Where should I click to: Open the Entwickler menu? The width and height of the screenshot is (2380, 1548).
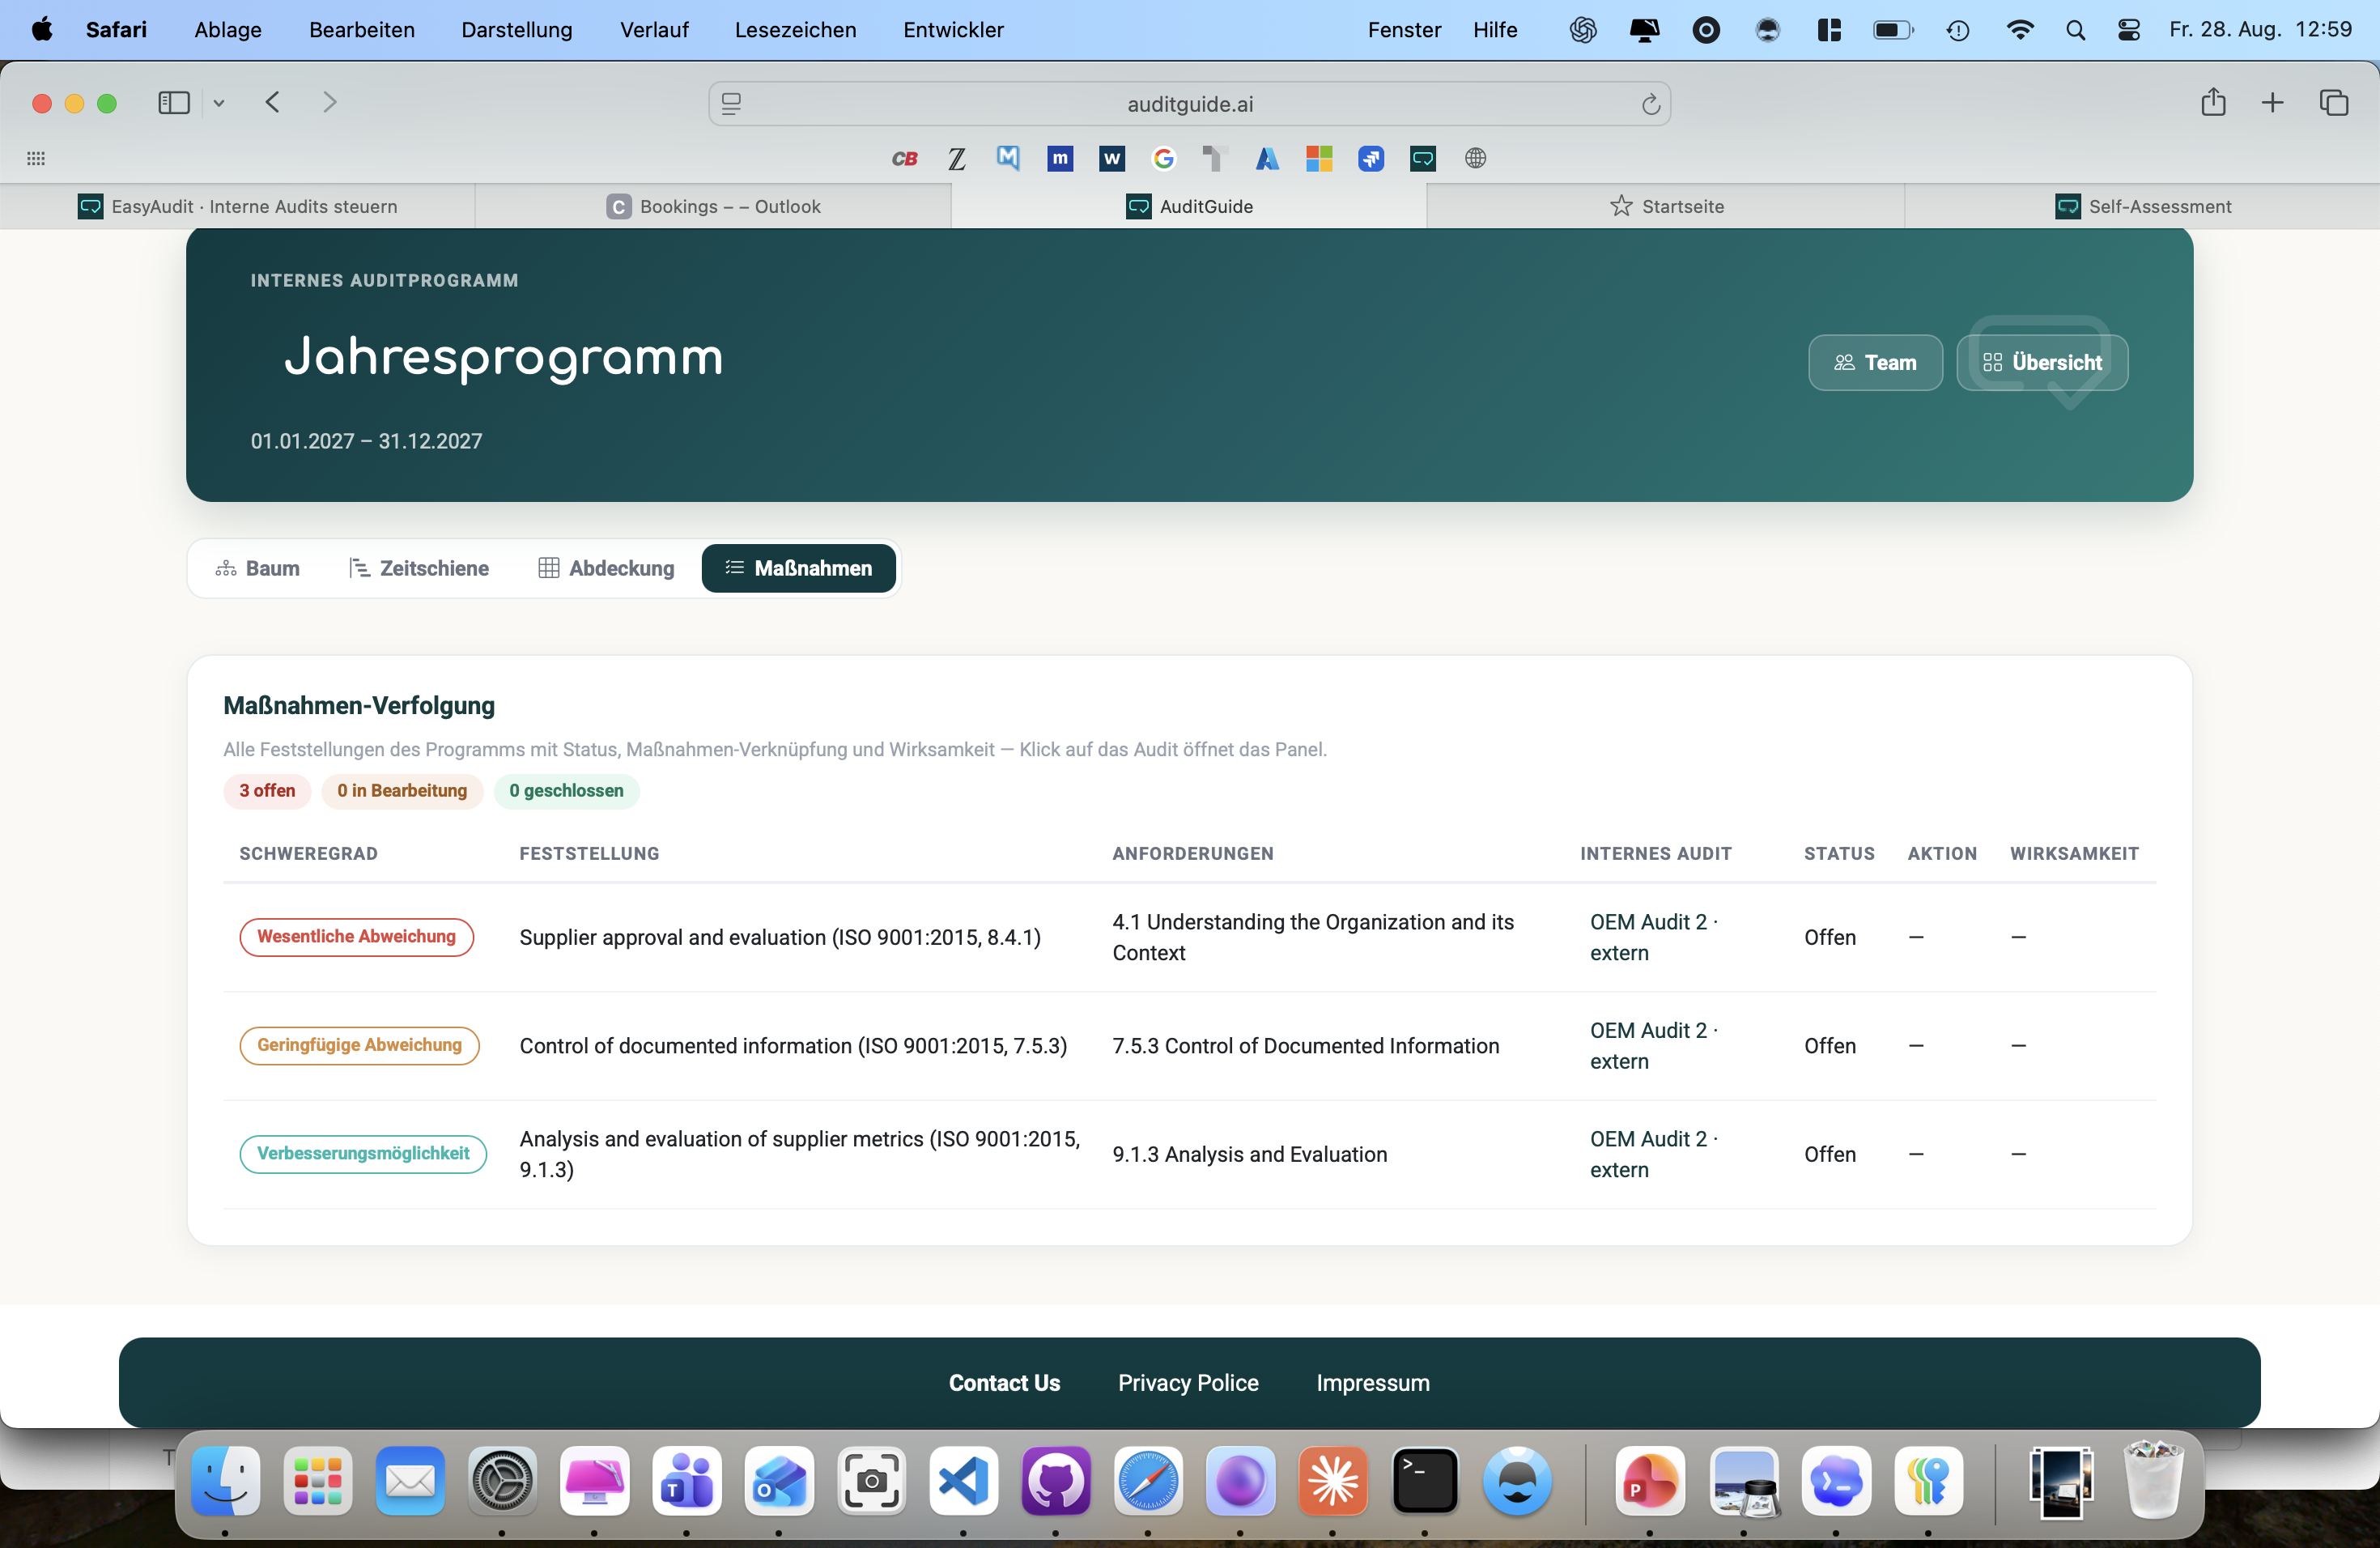point(953,30)
